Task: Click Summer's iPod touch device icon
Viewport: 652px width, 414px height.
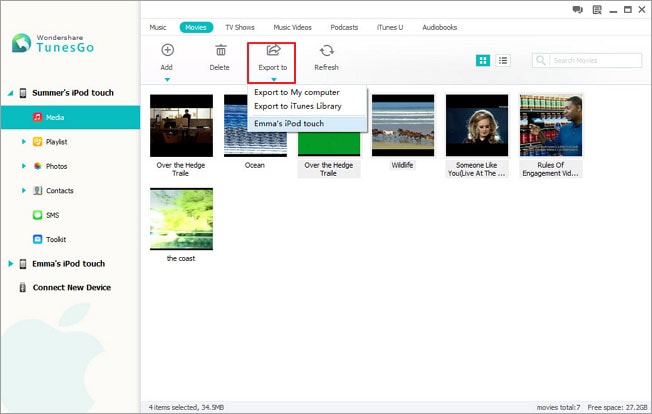Action: click(23, 93)
